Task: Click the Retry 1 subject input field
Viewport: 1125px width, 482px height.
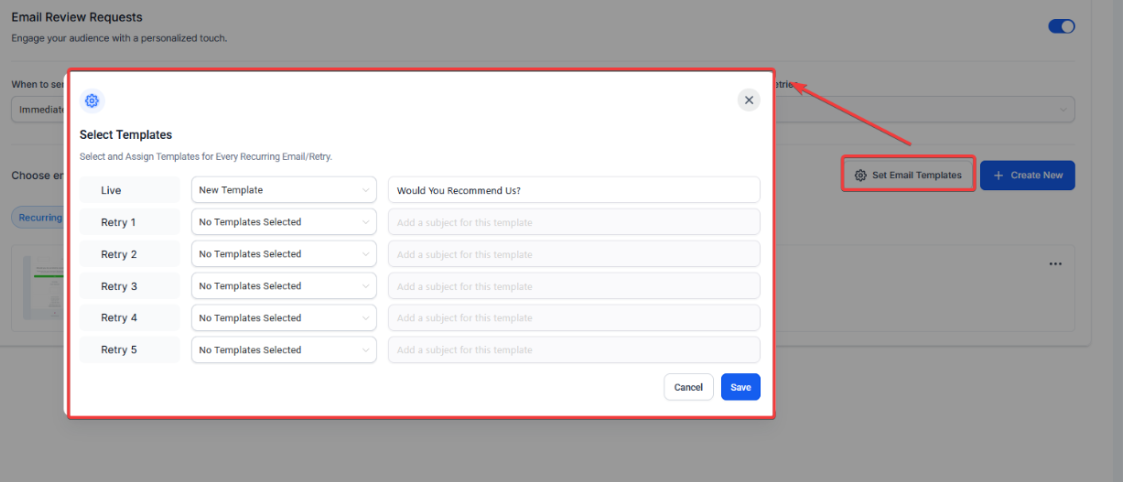Action: (x=573, y=222)
